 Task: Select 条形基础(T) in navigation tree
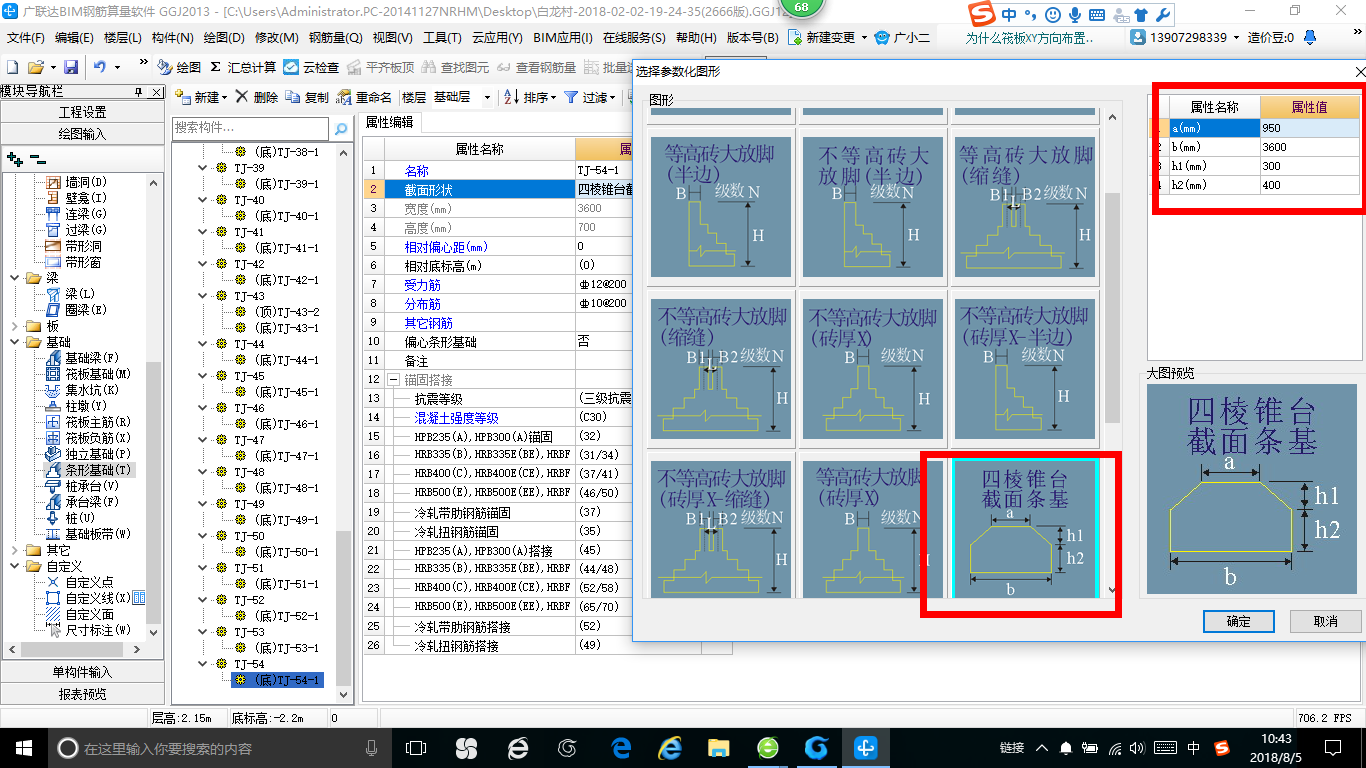click(x=88, y=470)
